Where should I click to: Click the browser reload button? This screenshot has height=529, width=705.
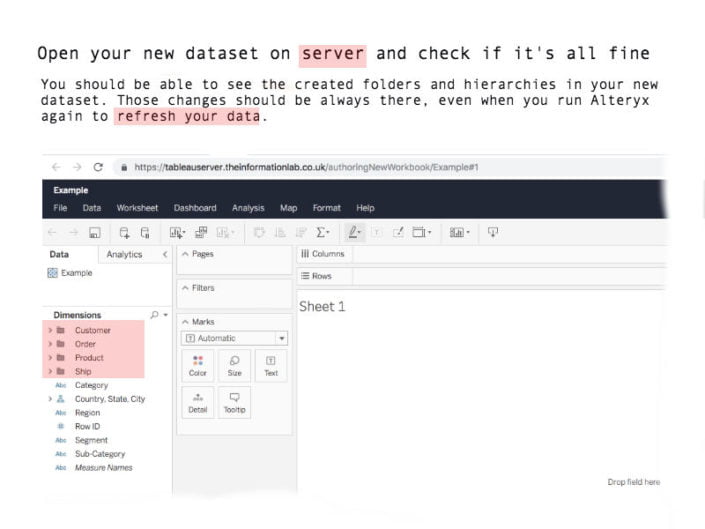click(x=98, y=167)
